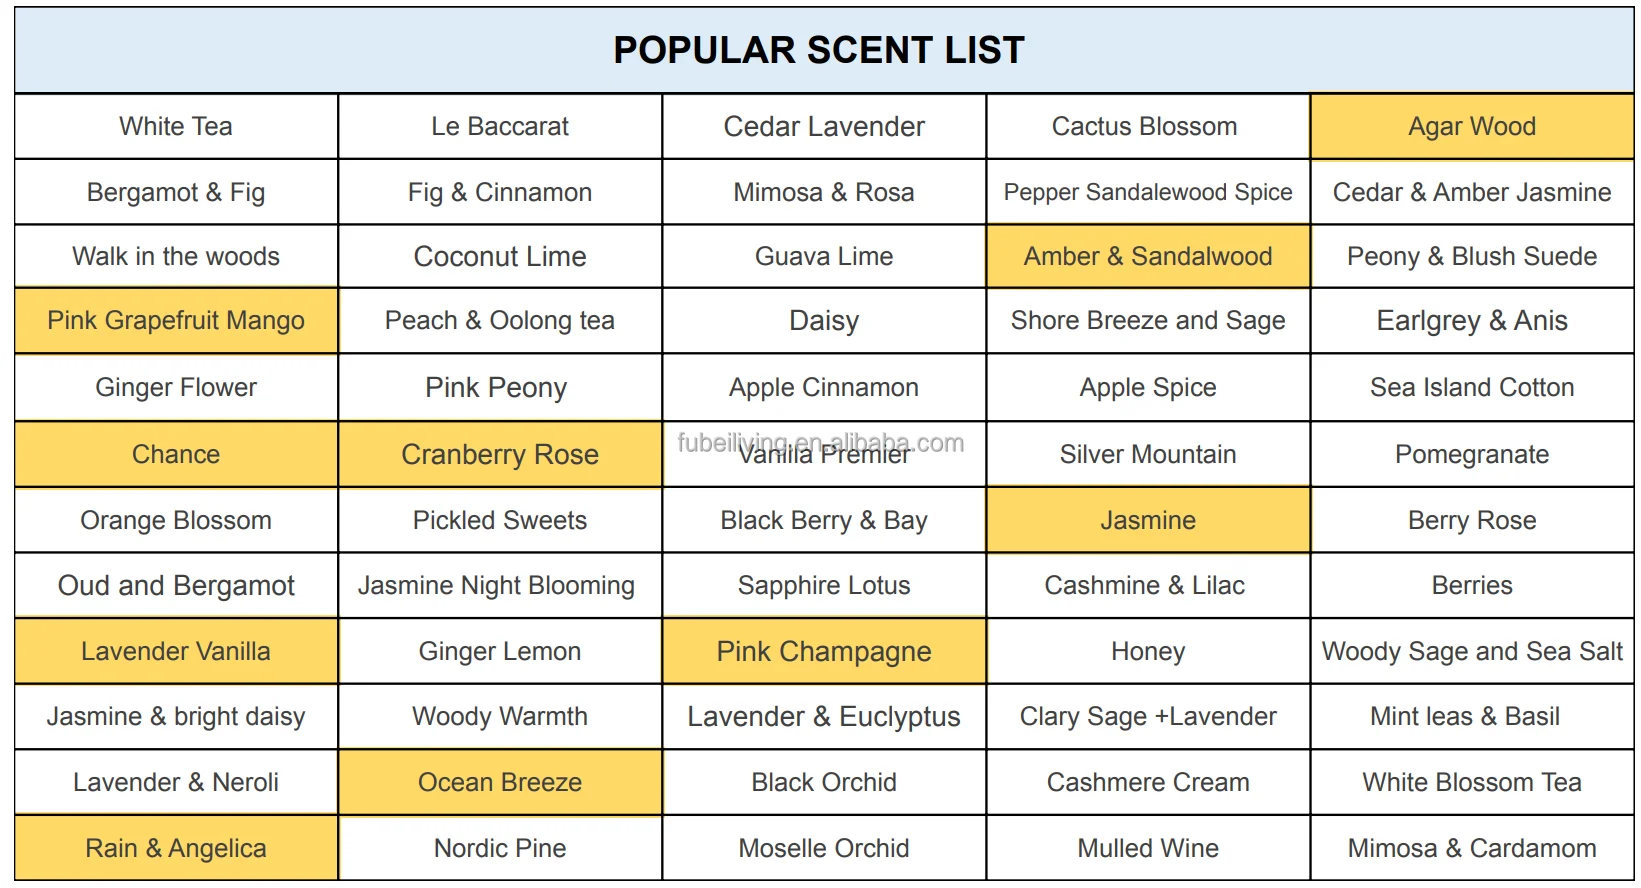Screen dimensions: 1641x888
Task: Pick the Rain & Angelica cell
Action: pos(176,848)
